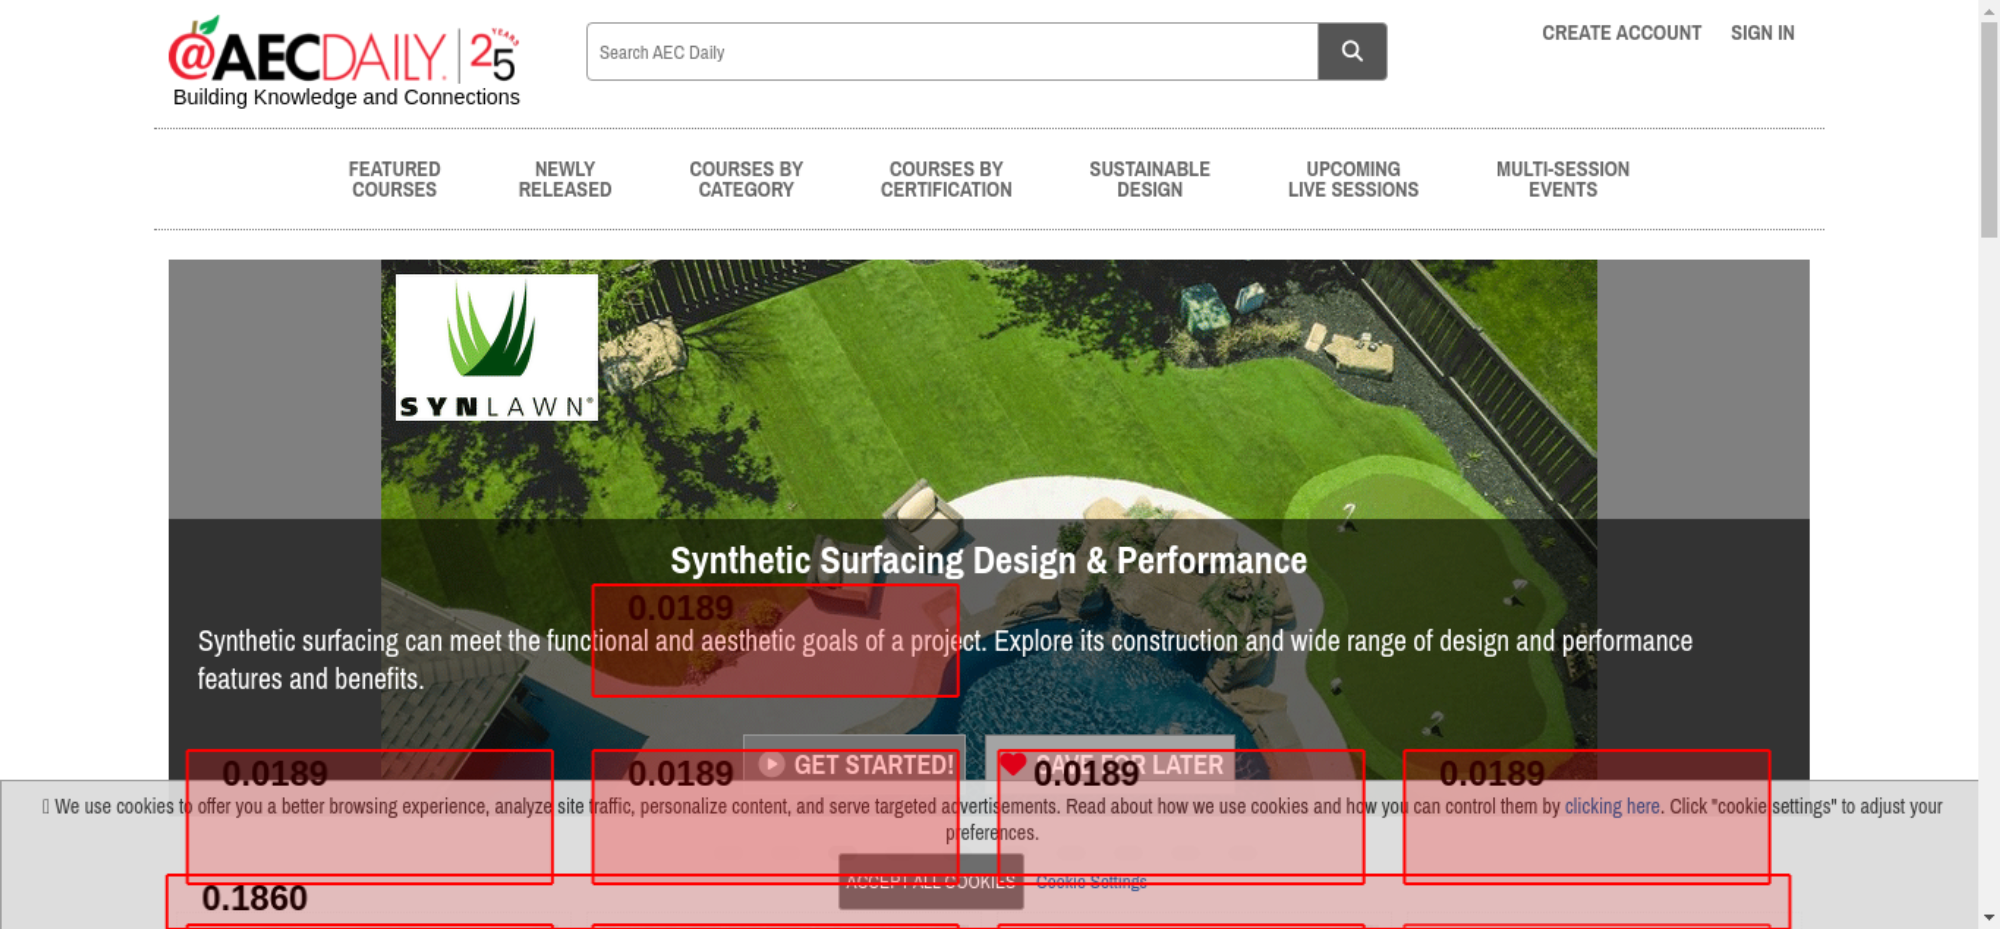View Upcoming Live Sessions
Viewport: 2000px width, 929px height.
[x=1353, y=179]
